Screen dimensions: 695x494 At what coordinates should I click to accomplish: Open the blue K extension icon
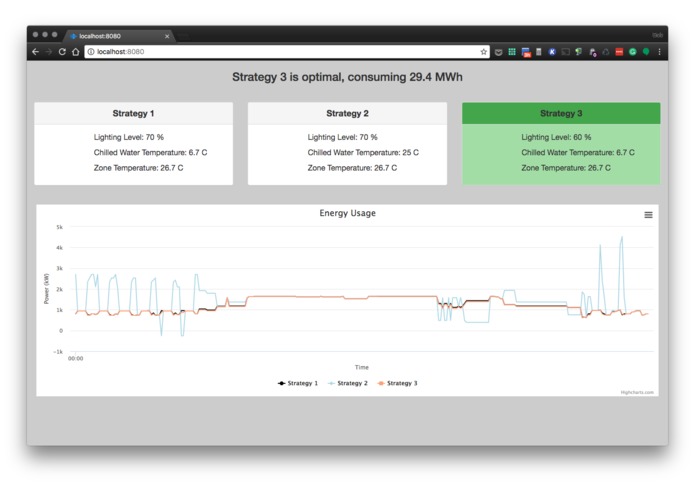[552, 52]
